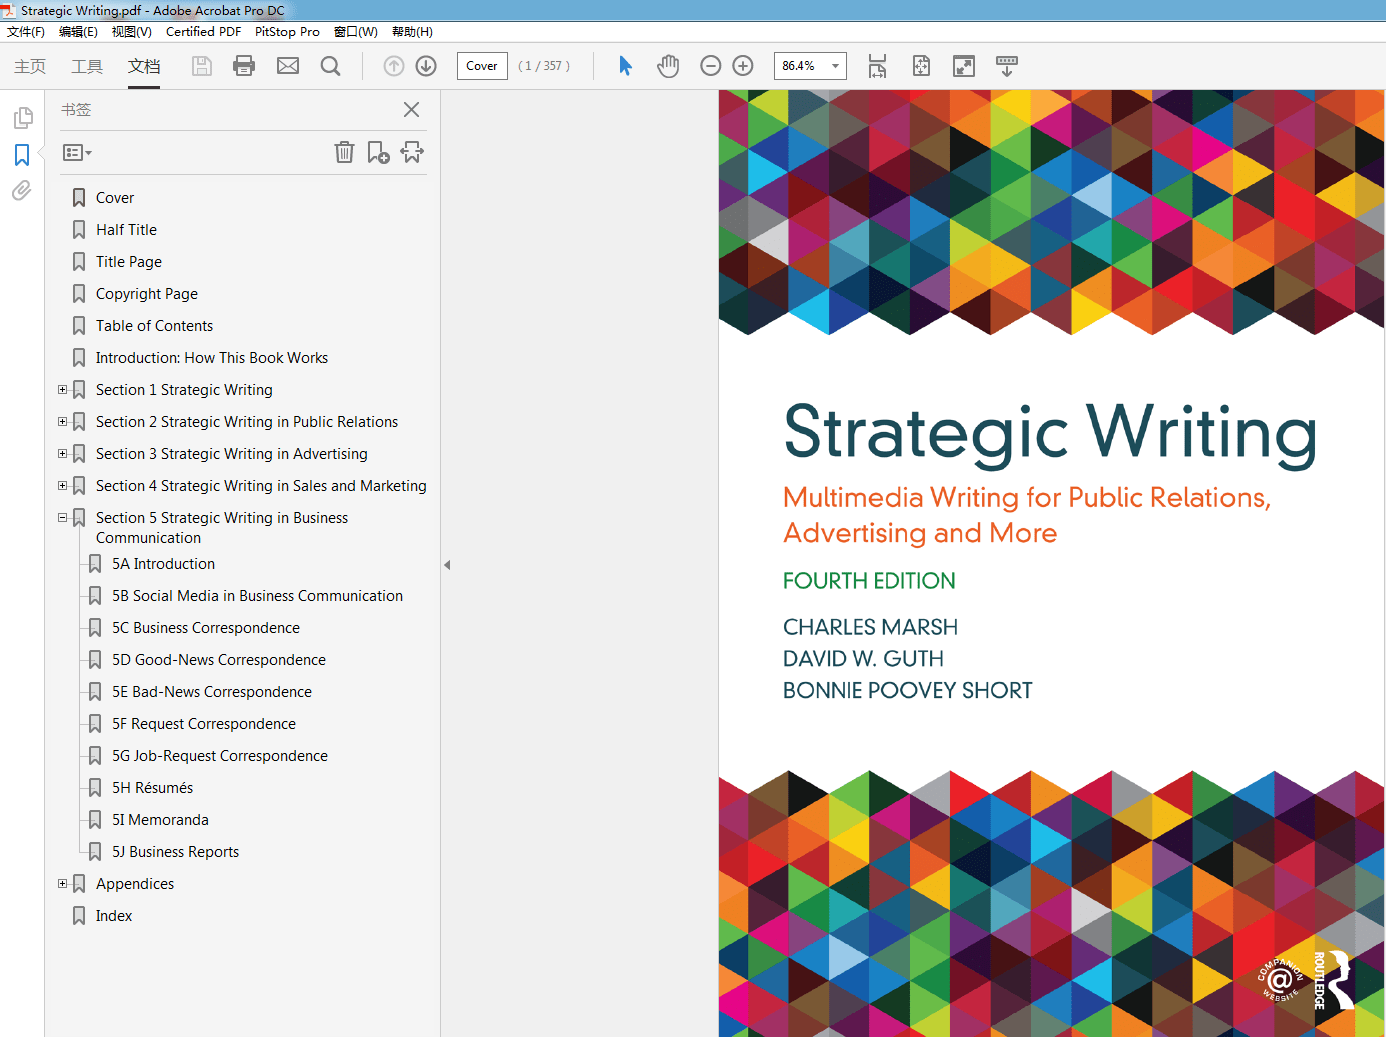The image size is (1386, 1037).
Task: Enable full screen reading mode
Action: pyautogui.click(x=963, y=65)
